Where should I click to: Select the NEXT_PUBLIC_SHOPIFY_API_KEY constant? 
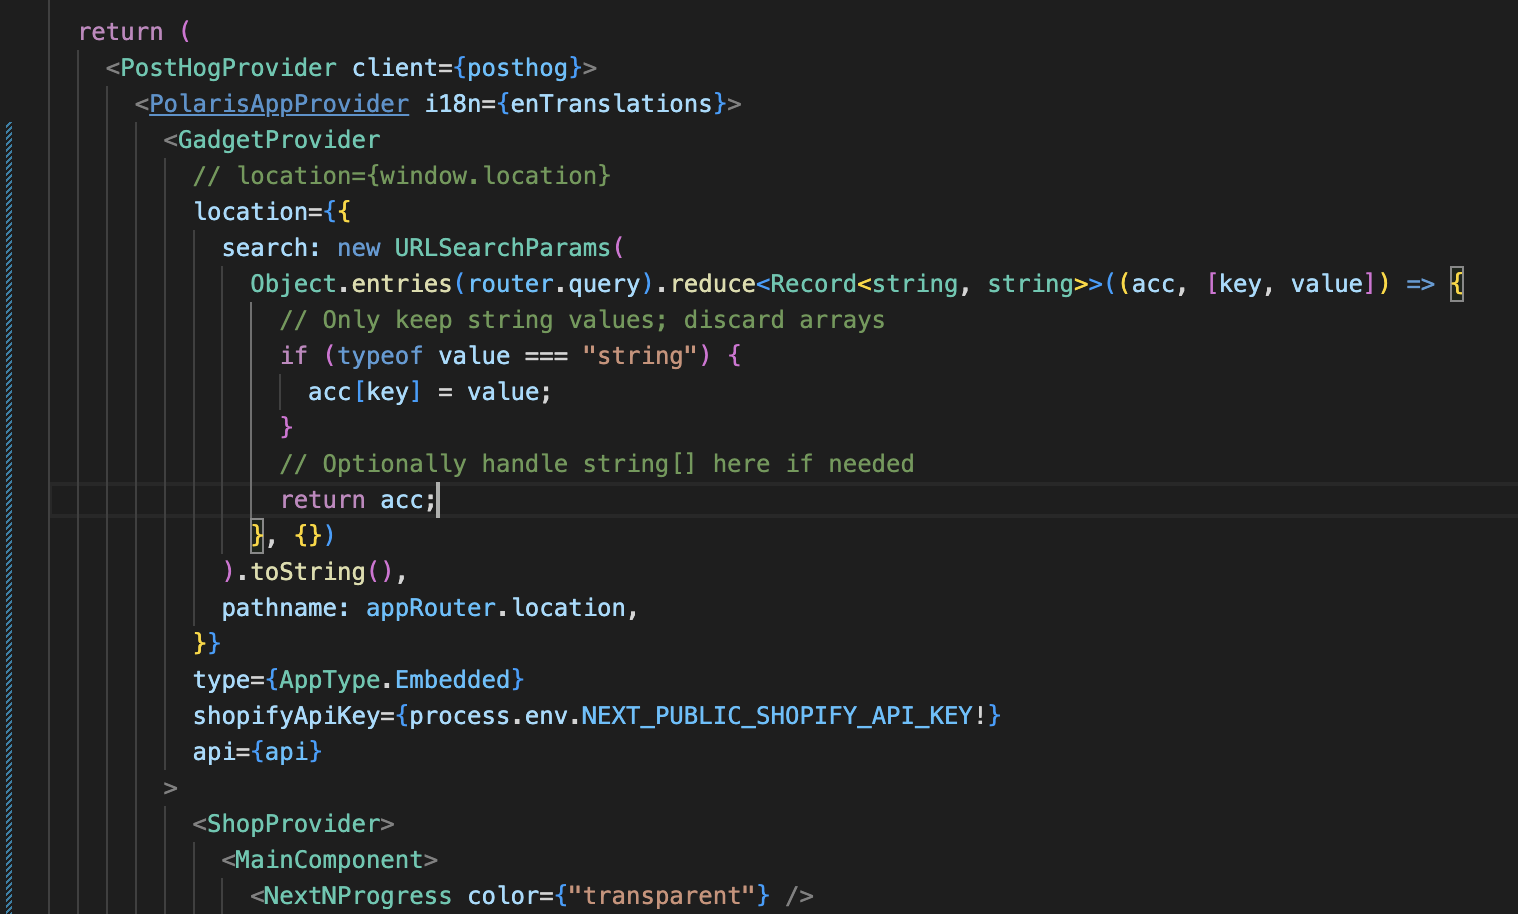777,716
